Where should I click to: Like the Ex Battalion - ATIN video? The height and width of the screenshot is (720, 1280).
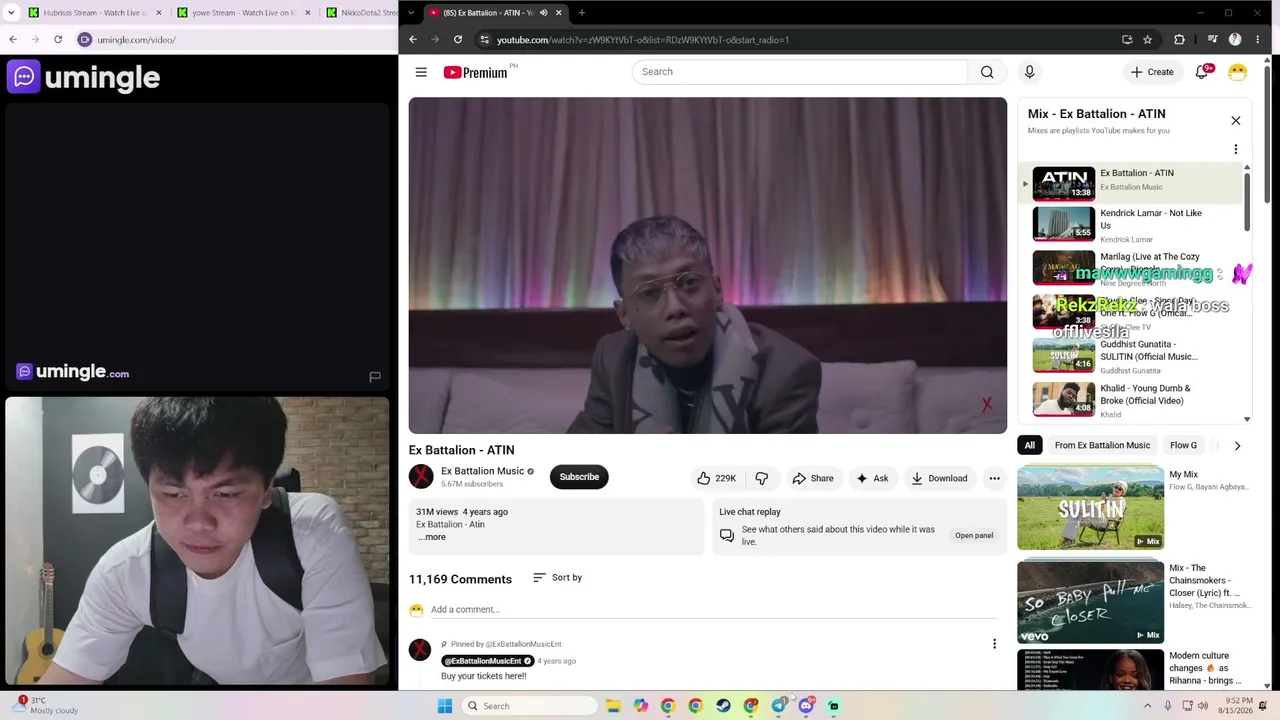pyautogui.click(x=716, y=478)
